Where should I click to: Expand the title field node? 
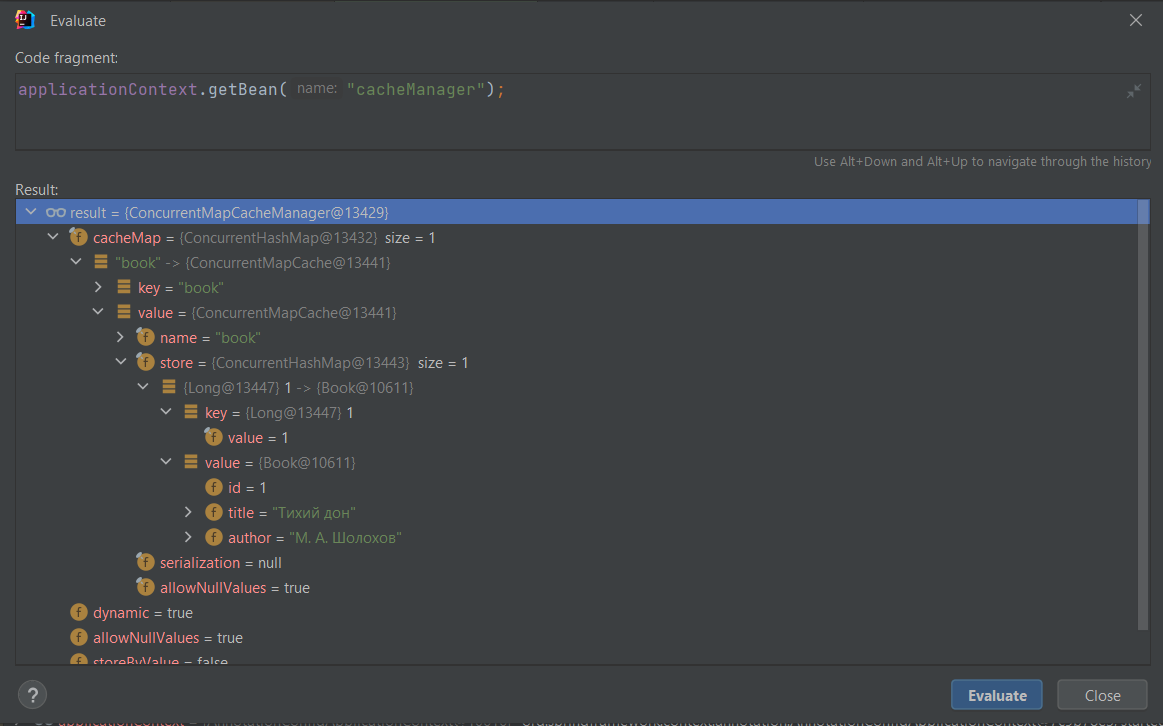point(188,513)
